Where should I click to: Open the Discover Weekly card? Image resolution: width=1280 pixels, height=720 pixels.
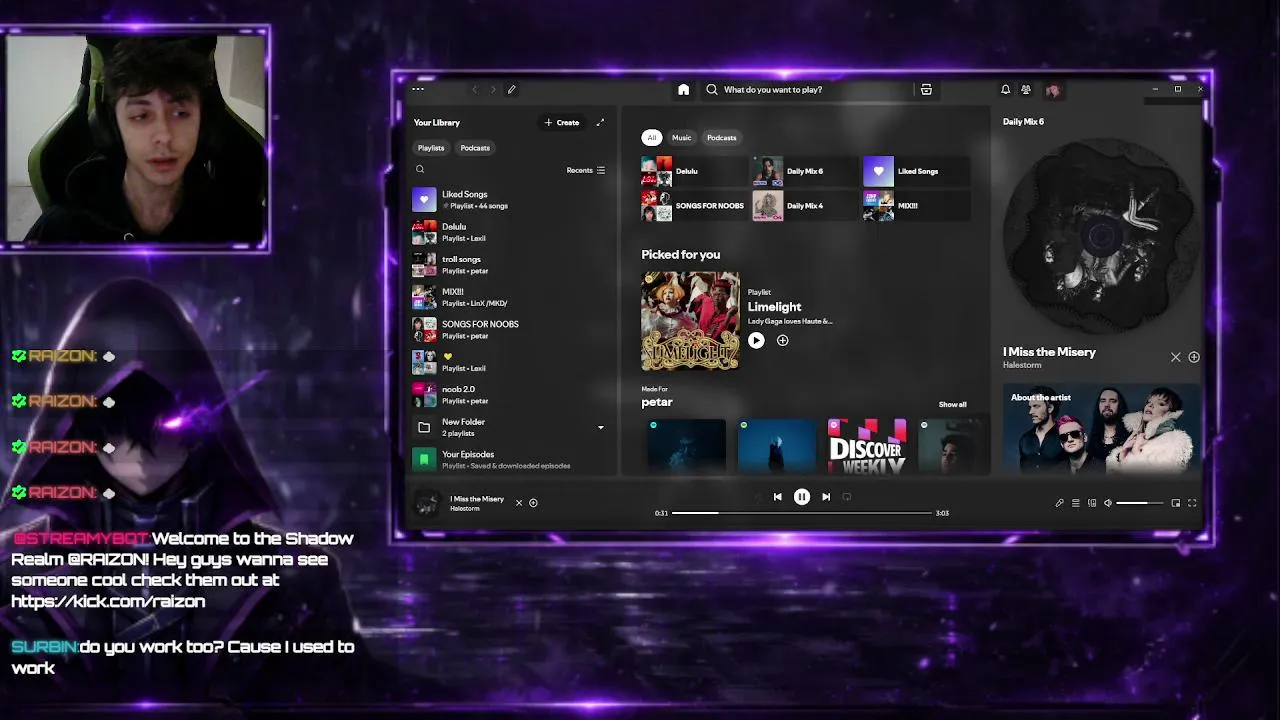tap(867, 447)
